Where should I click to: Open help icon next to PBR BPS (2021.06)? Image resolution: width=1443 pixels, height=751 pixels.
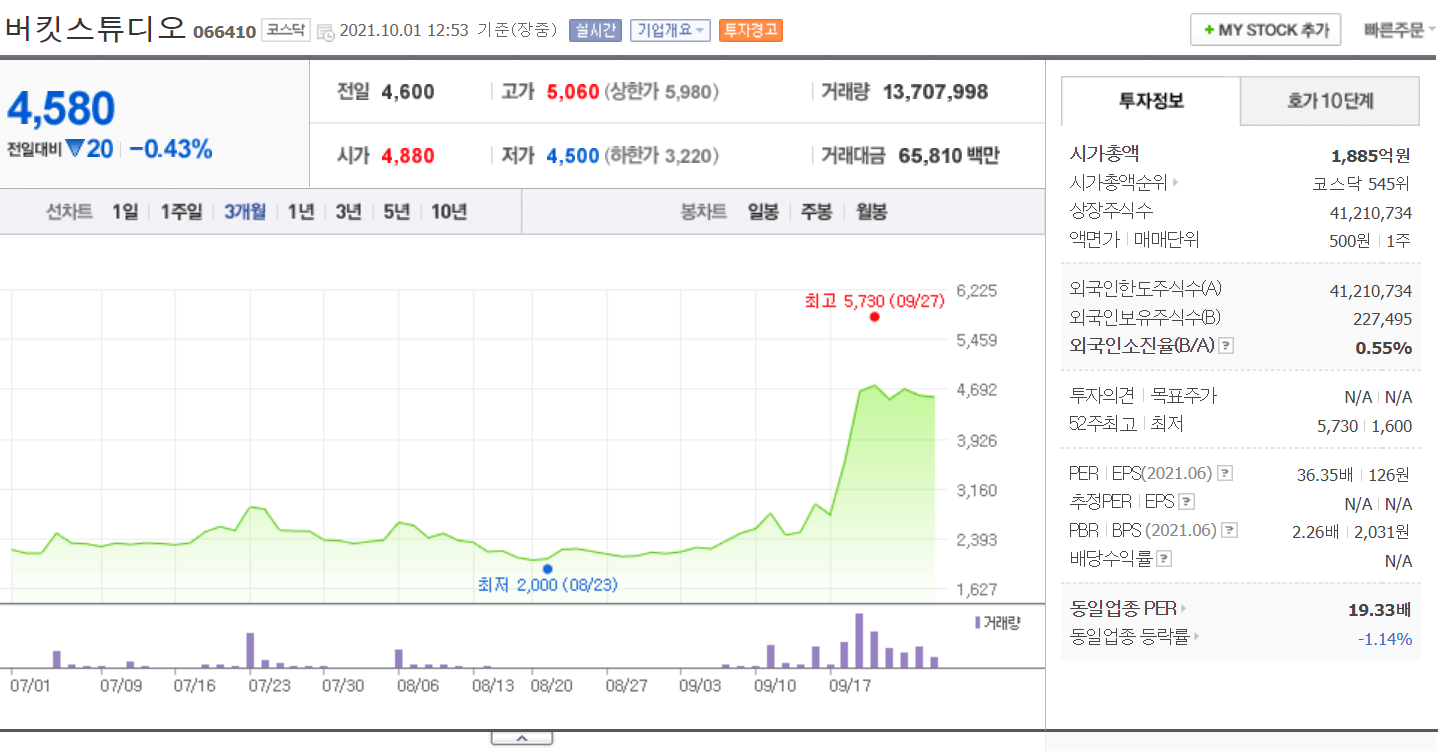click(x=1230, y=531)
